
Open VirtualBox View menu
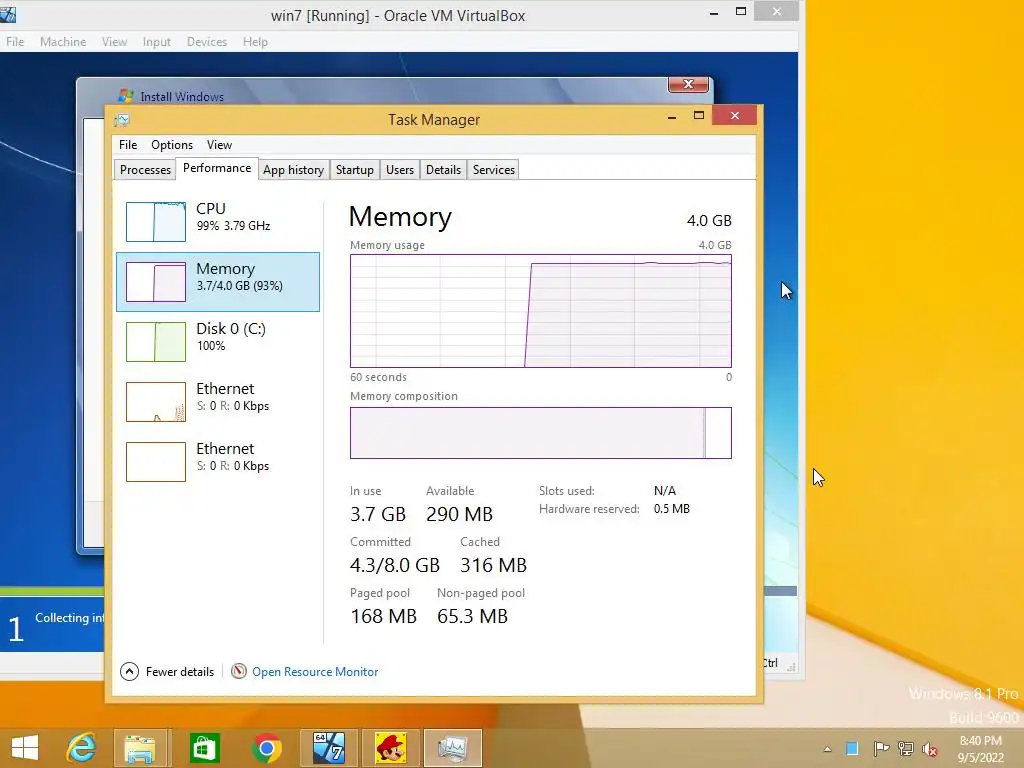point(114,42)
